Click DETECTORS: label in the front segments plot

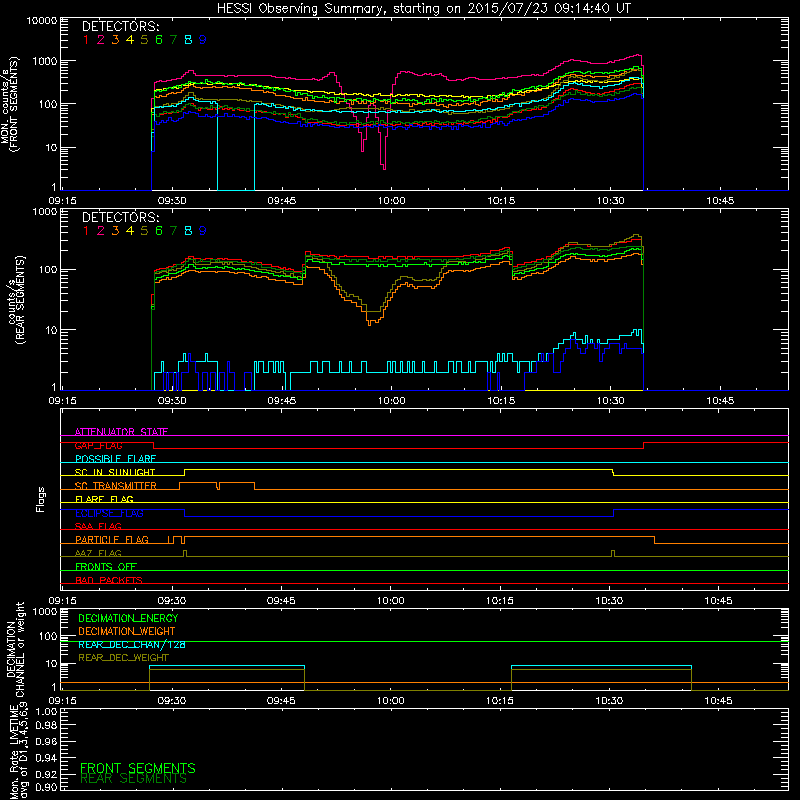[120, 27]
